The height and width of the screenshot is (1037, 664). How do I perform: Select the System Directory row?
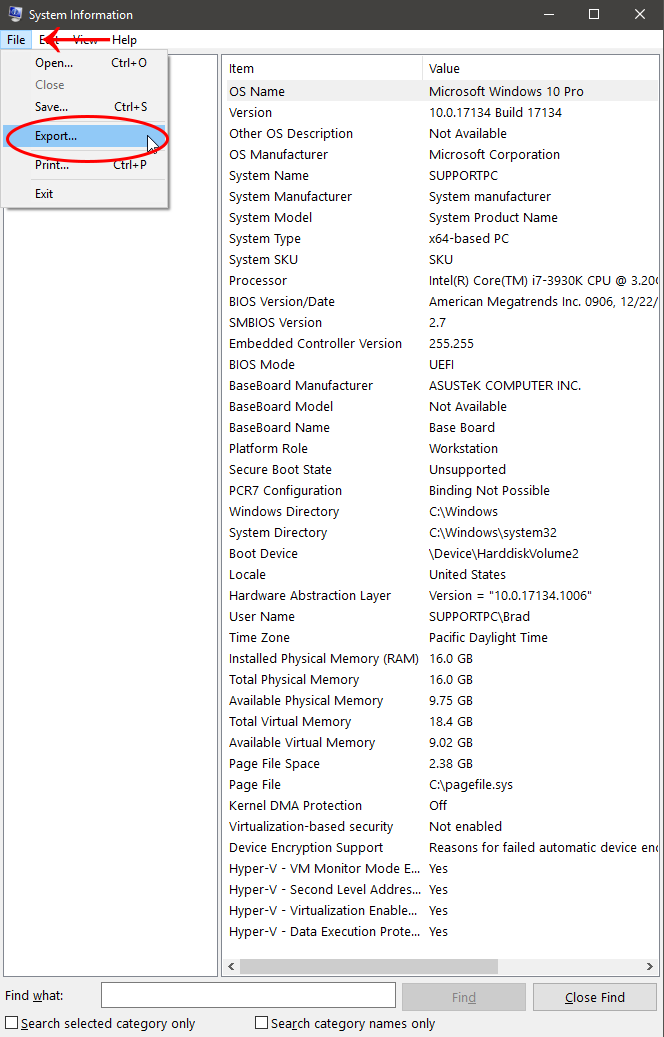point(442,532)
